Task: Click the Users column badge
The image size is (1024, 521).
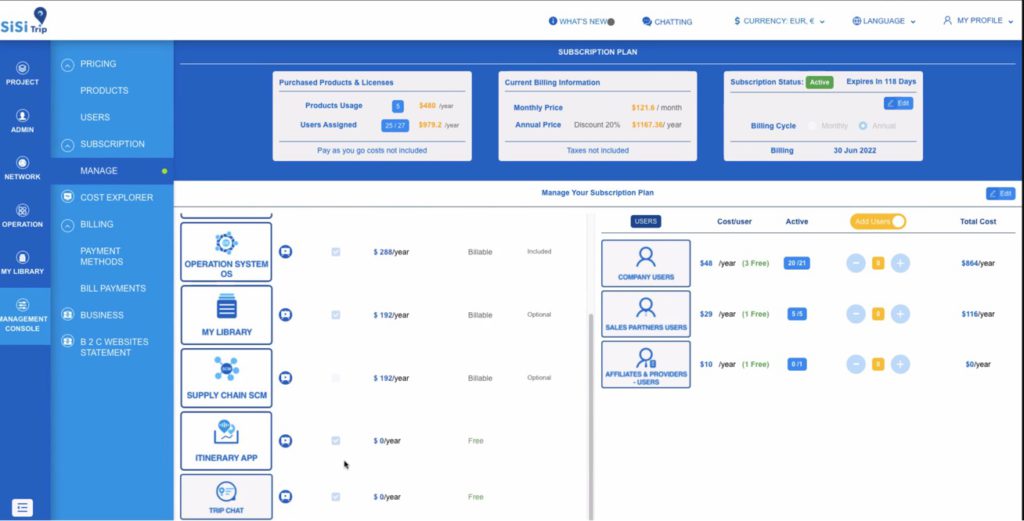Action: click(646, 221)
